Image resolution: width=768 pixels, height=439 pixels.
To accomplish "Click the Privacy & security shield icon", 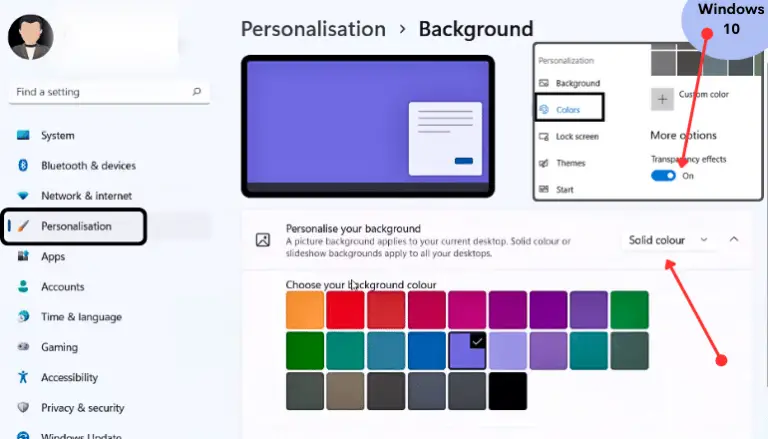I will 23,408.
